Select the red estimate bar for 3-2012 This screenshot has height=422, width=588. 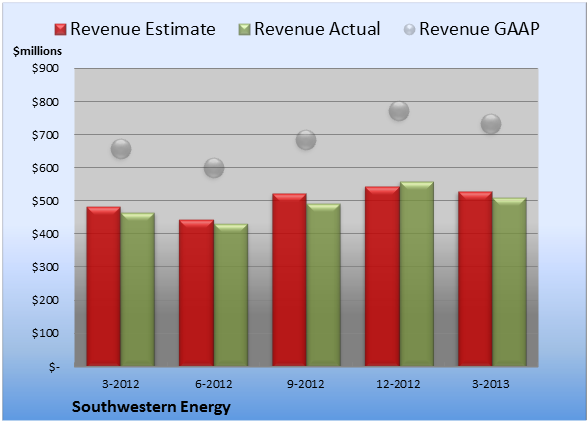[104, 286]
